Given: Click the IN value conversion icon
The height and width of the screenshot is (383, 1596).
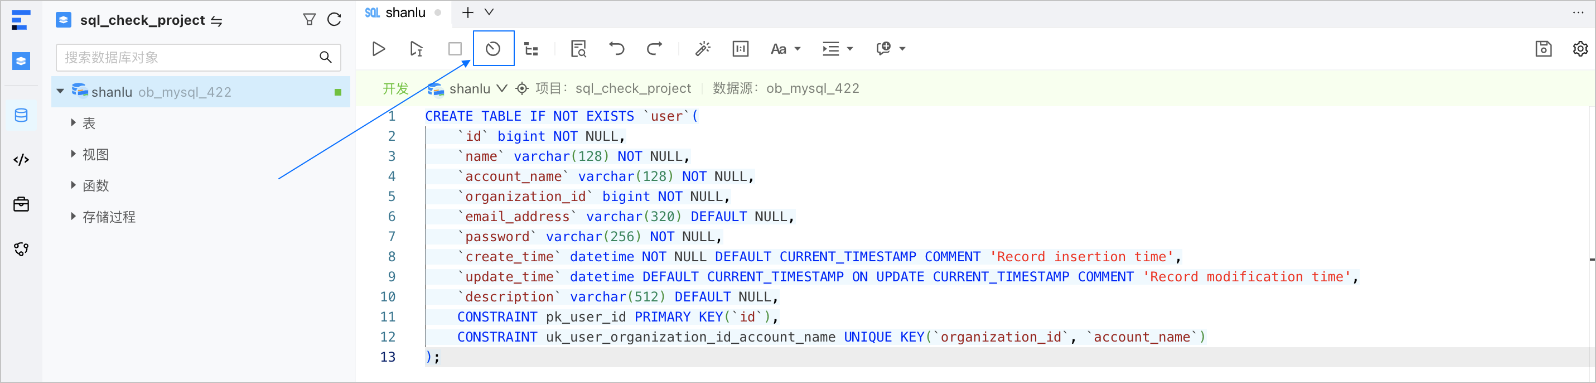Looking at the screenshot, I should pyautogui.click(x=740, y=48).
